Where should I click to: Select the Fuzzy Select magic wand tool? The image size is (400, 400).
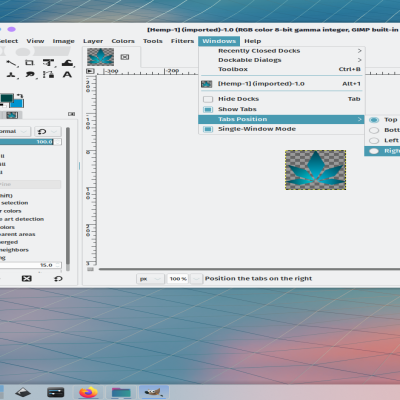tap(12, 63)
